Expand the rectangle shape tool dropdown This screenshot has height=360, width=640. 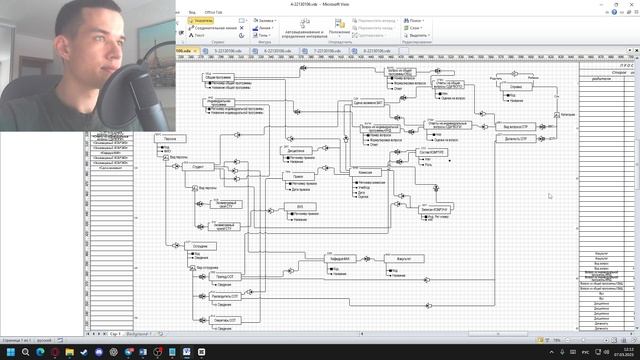pyautogui.click(x=246, y=20)
